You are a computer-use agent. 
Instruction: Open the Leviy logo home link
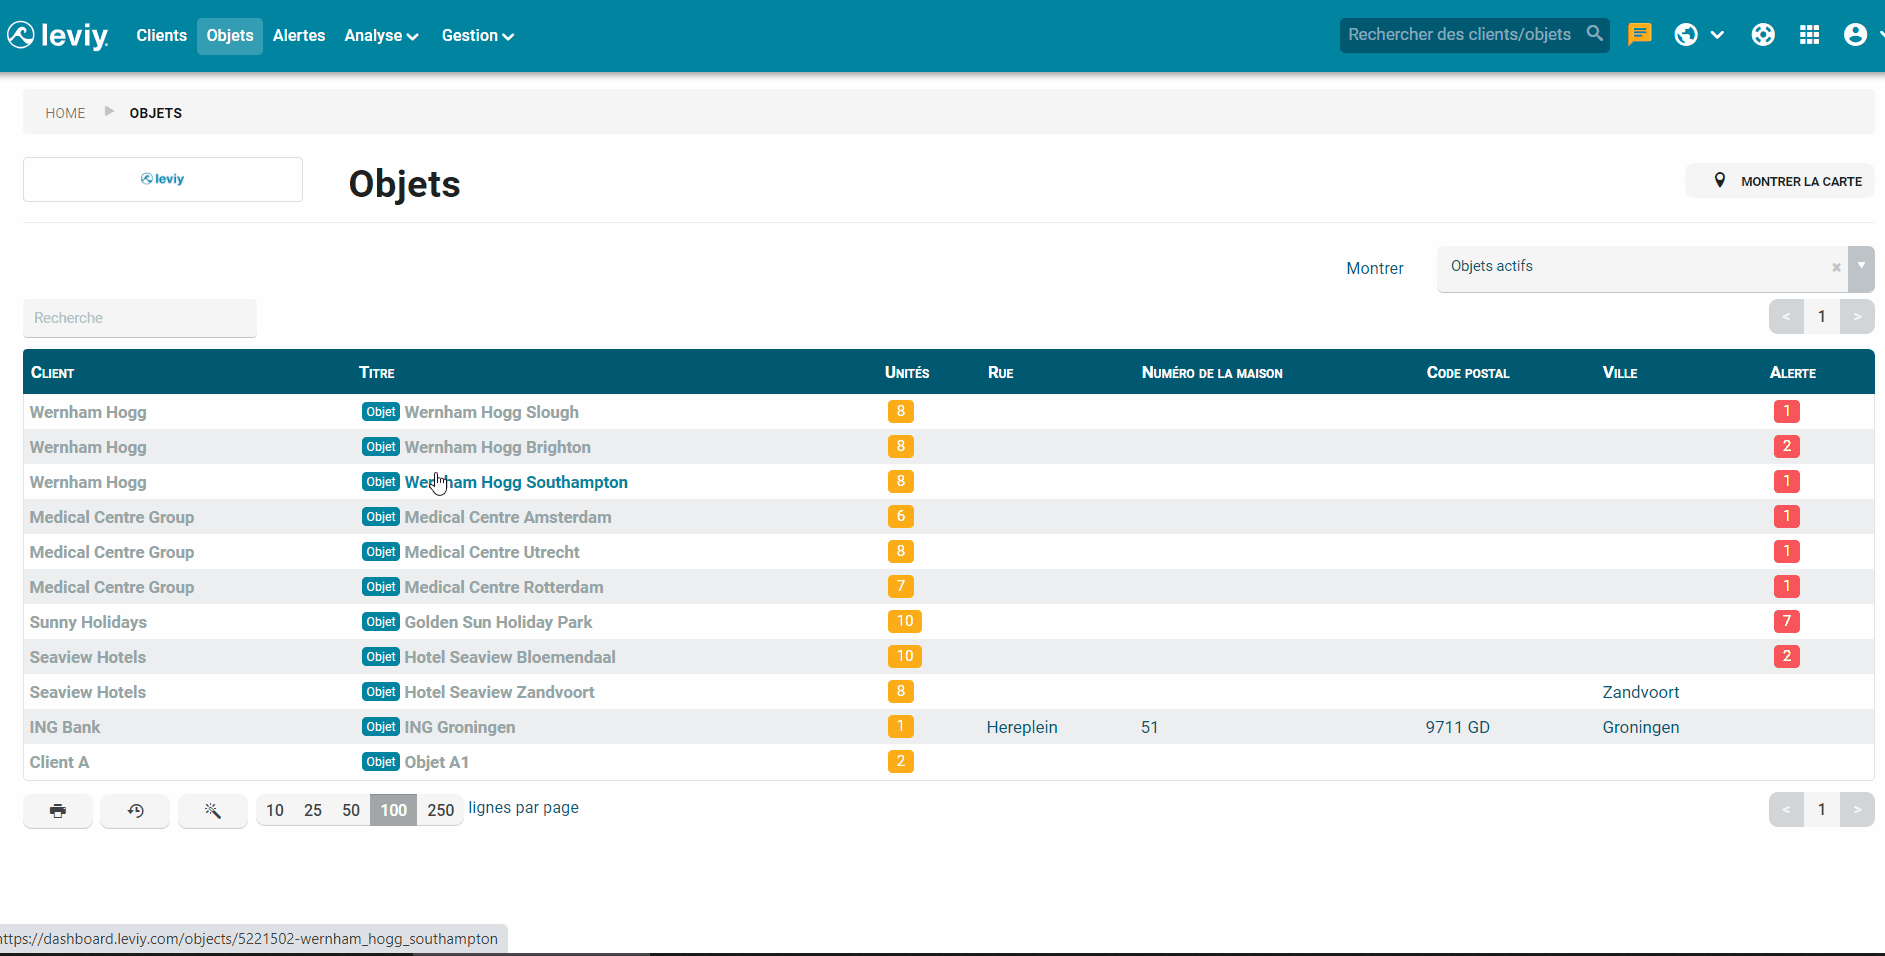(x=57, y=35)
